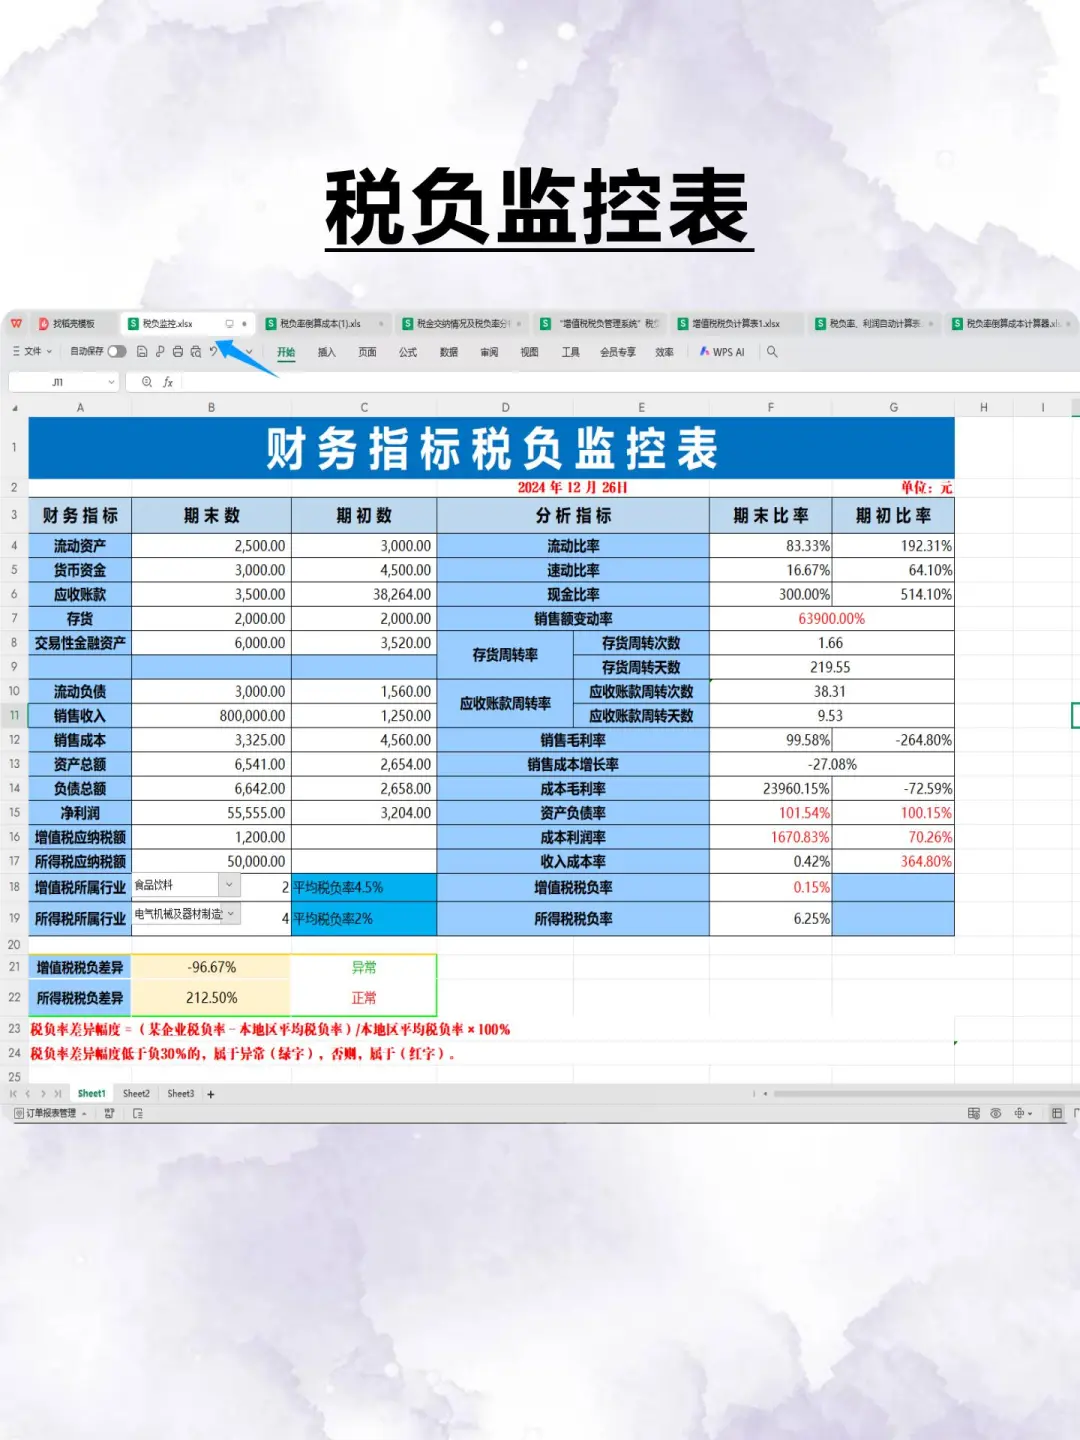
Task: Click the 文件 menu
Action: pyautogui.click(x=32, y=351)
